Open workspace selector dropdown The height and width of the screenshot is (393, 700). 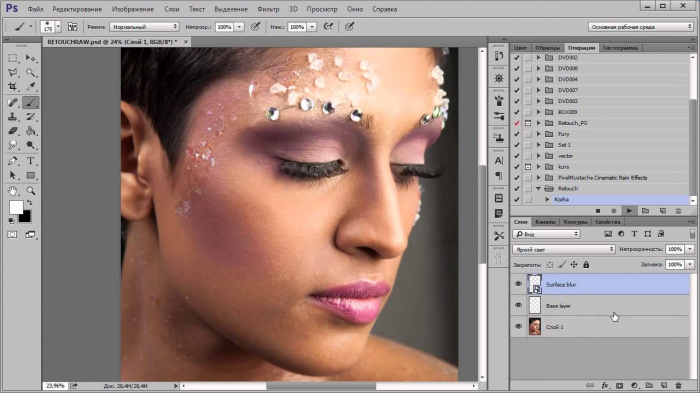point(640,27)
